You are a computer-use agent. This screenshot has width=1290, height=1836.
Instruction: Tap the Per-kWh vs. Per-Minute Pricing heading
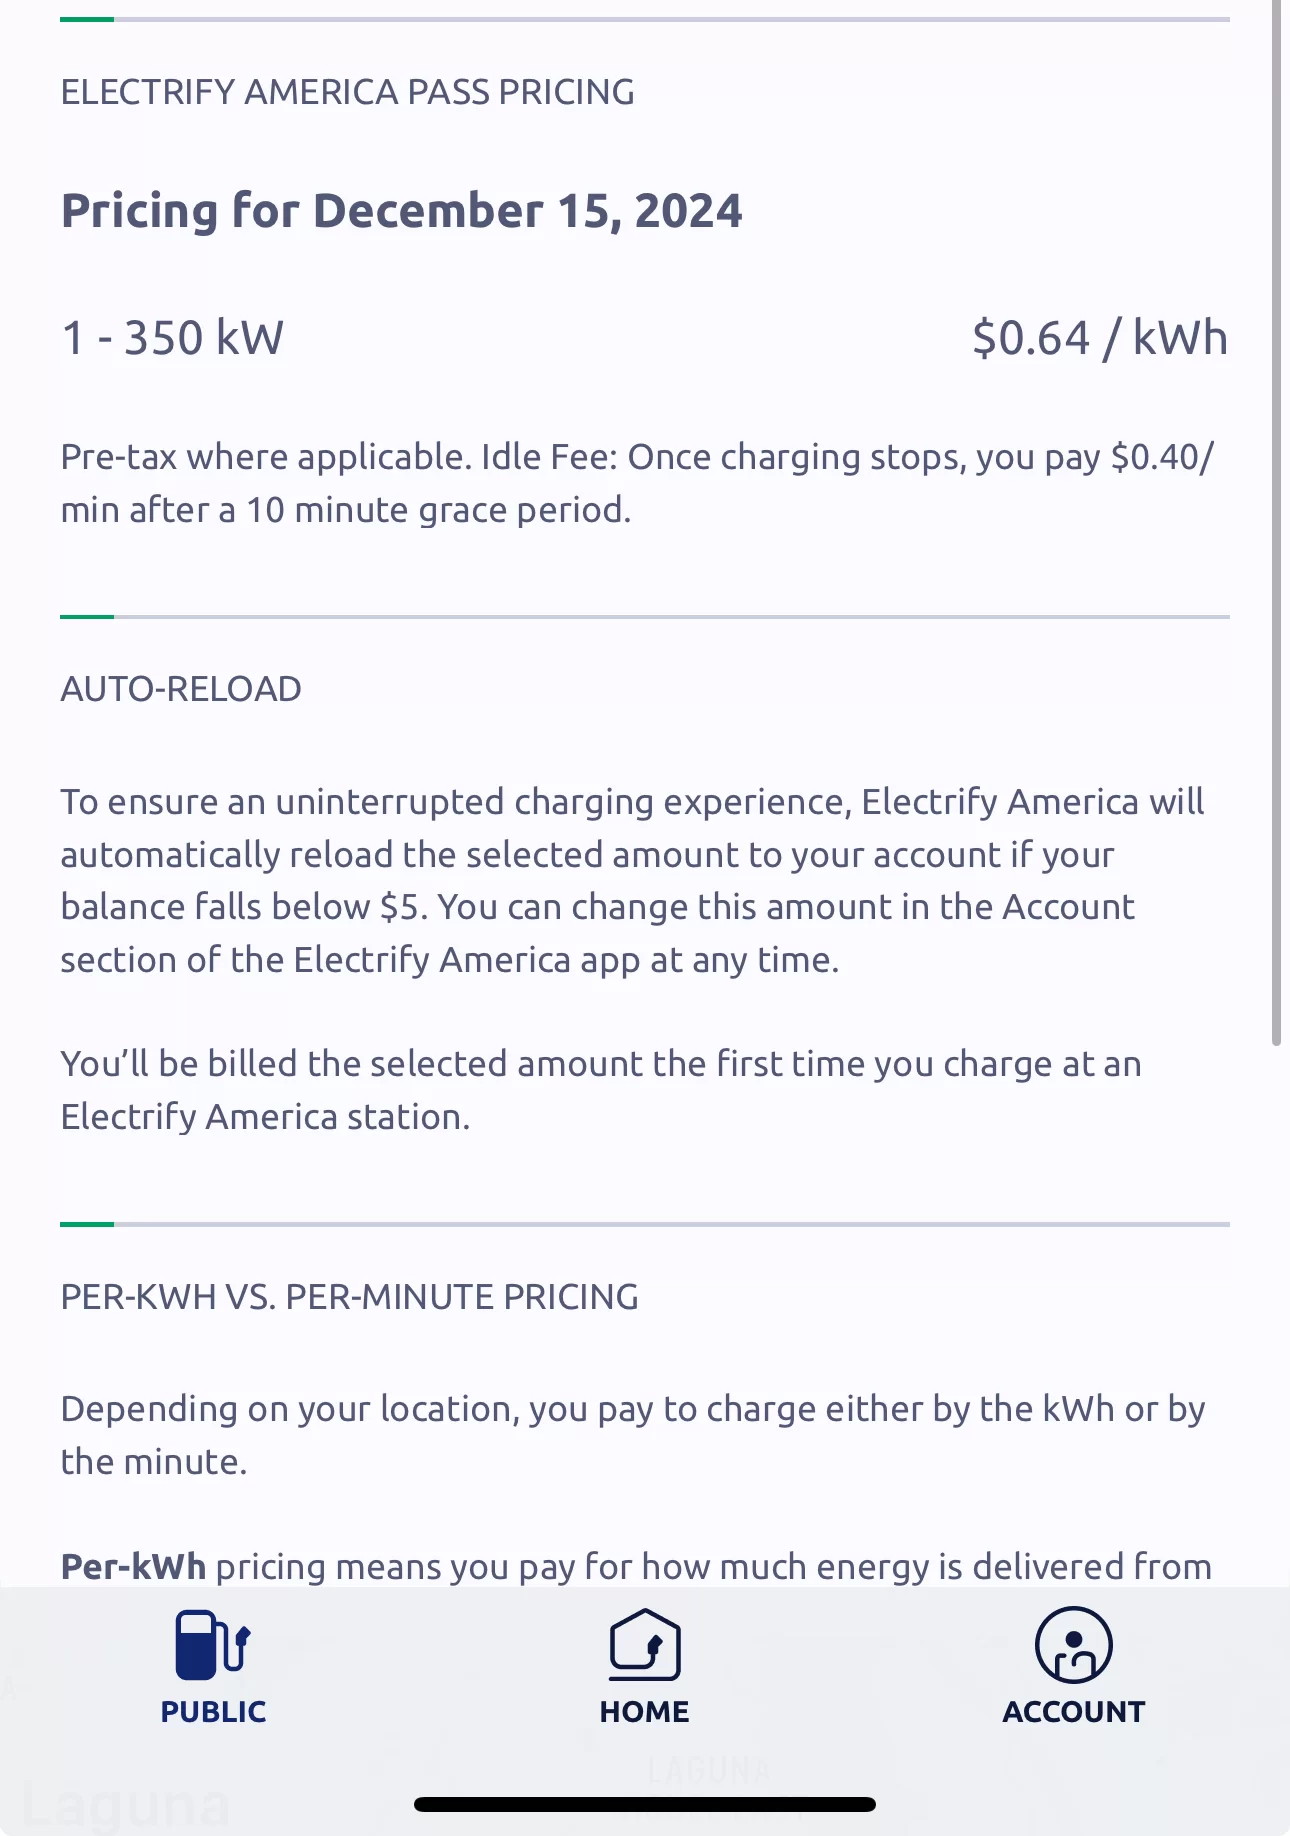tap(349, 1297)
